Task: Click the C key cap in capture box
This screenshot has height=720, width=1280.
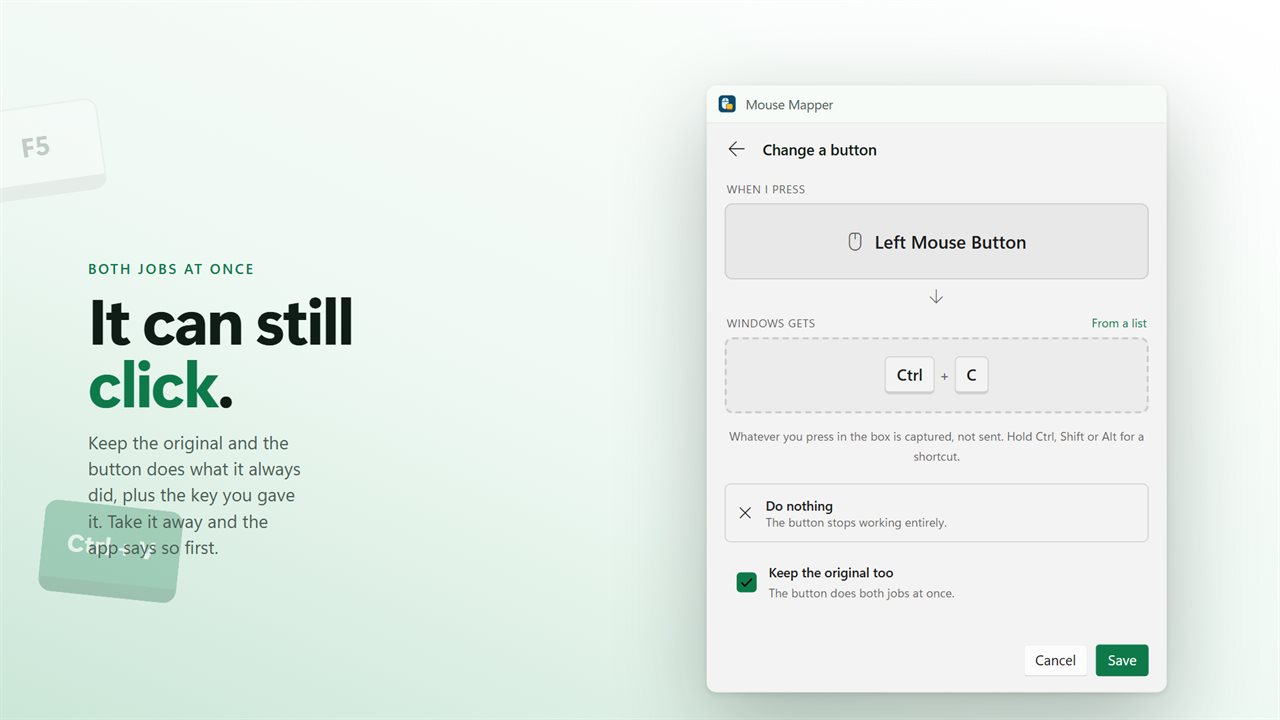Action: (971, 375)
